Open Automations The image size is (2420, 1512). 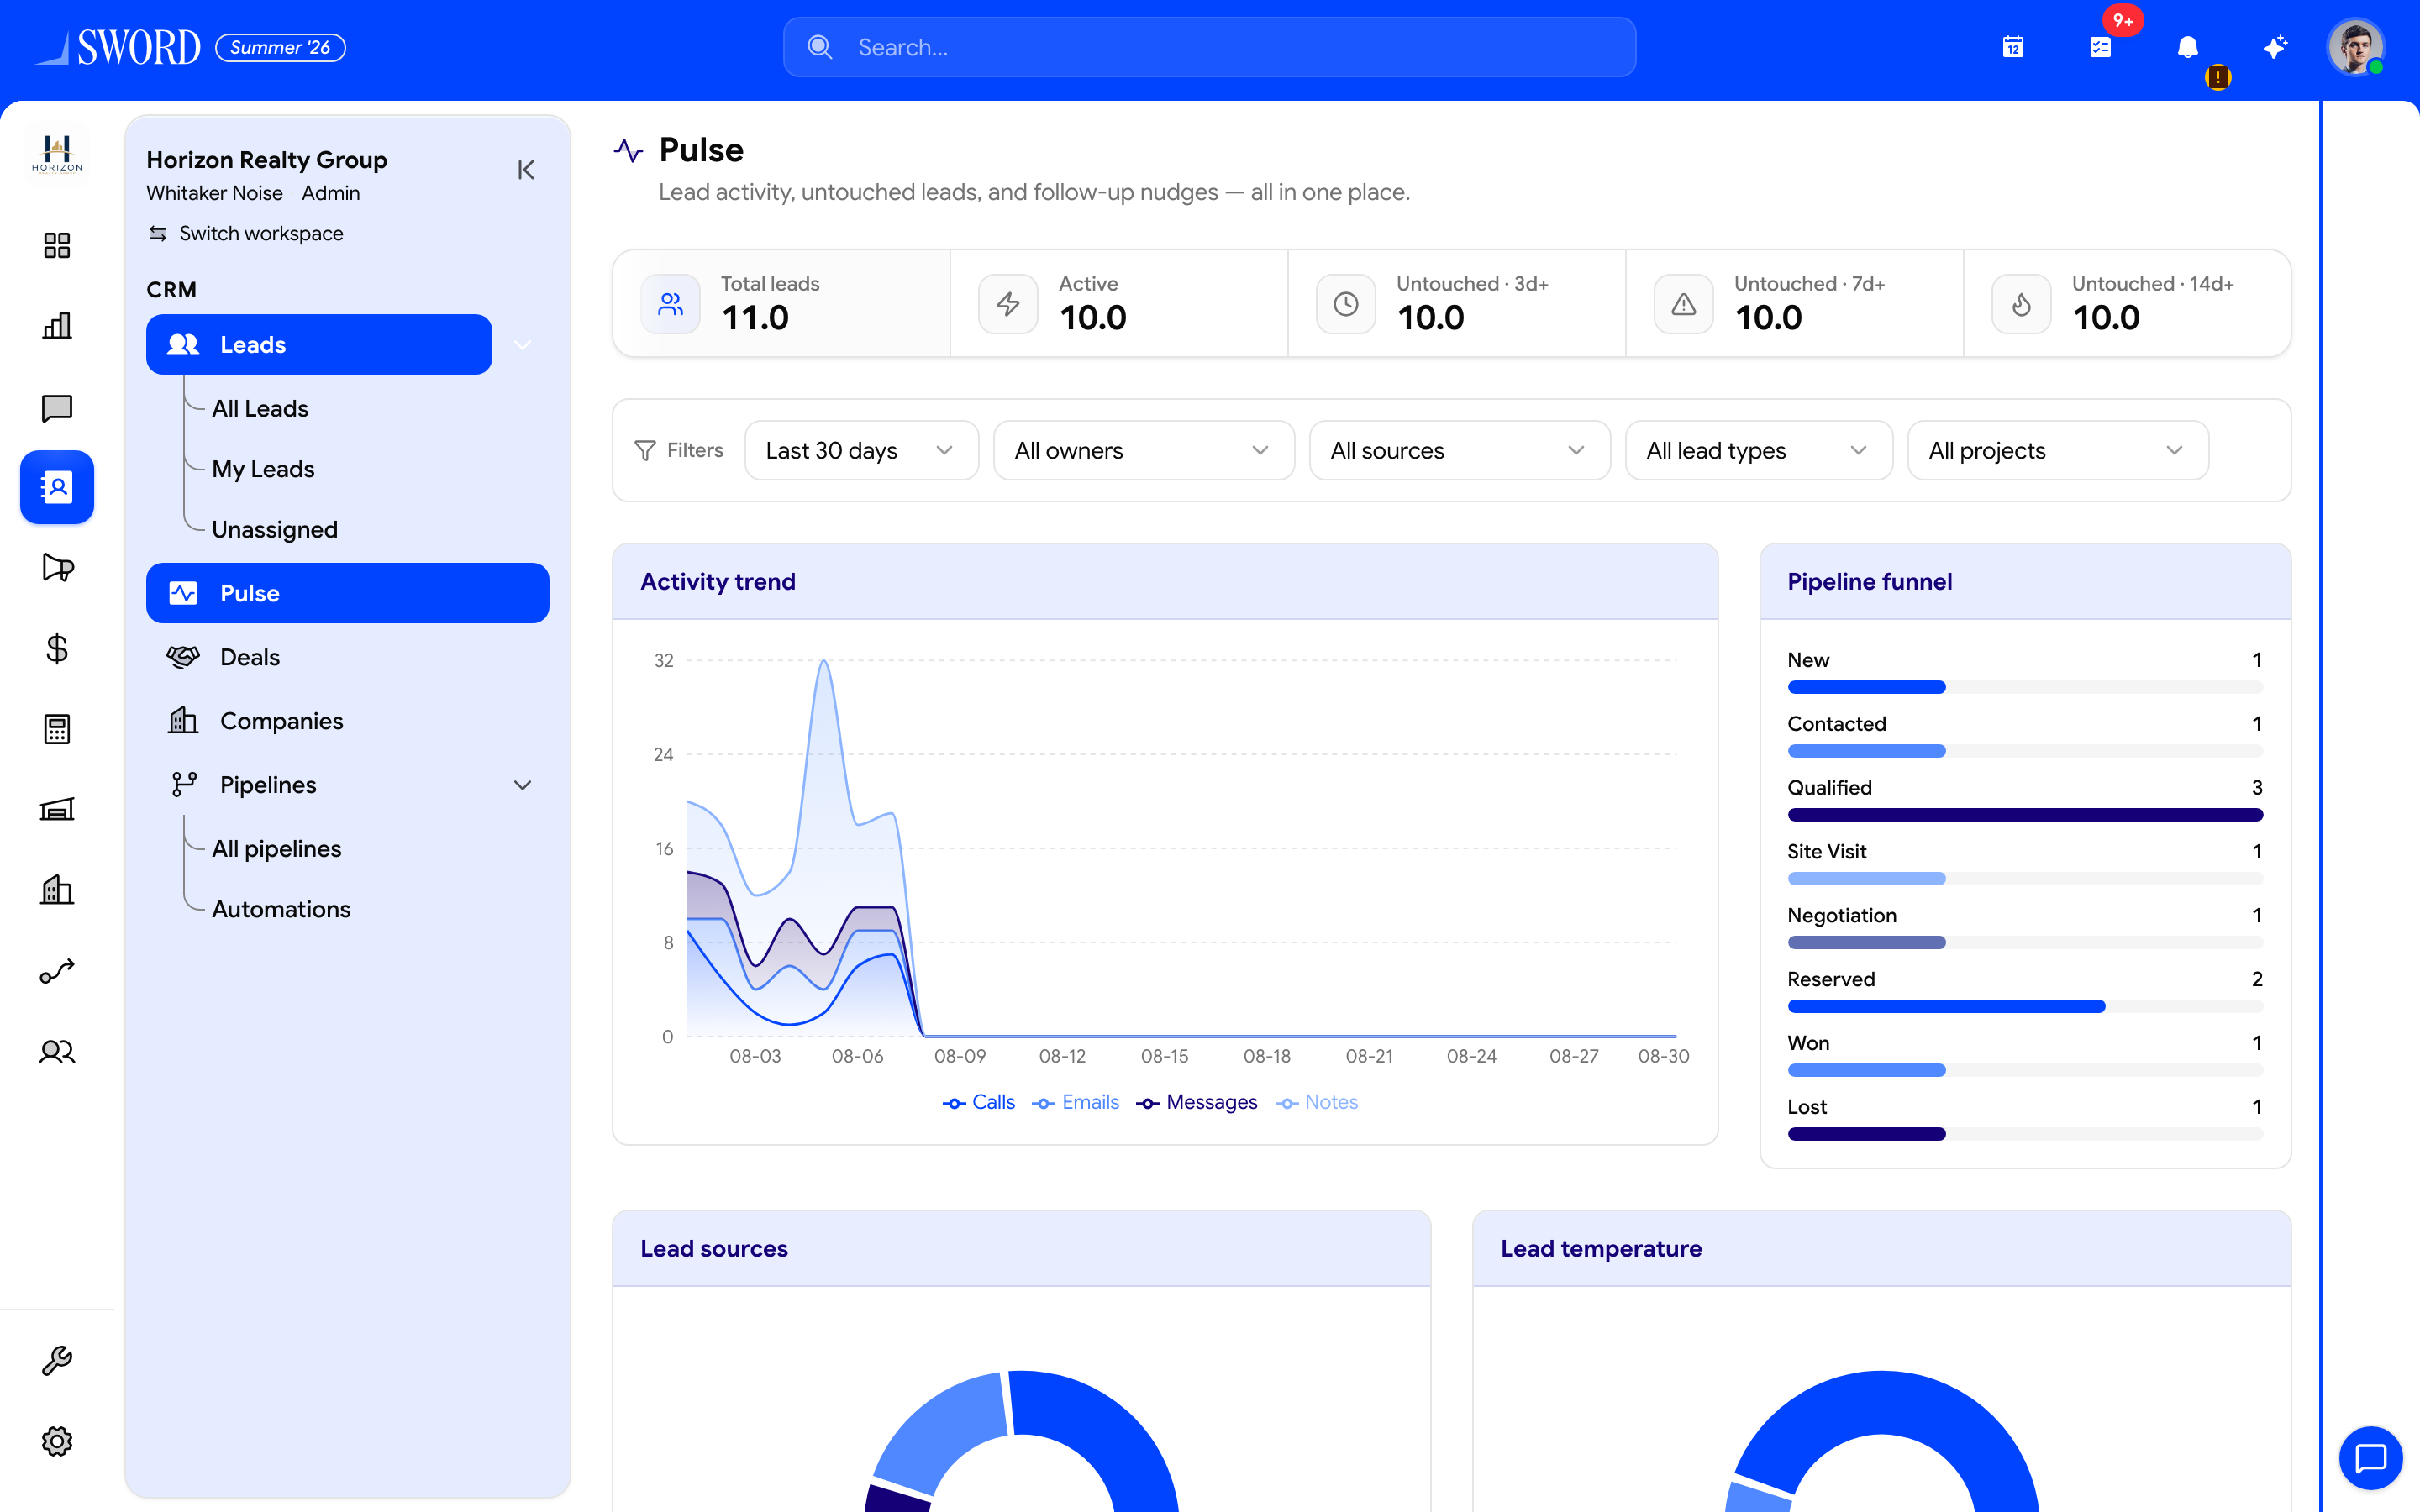(281, 909)
